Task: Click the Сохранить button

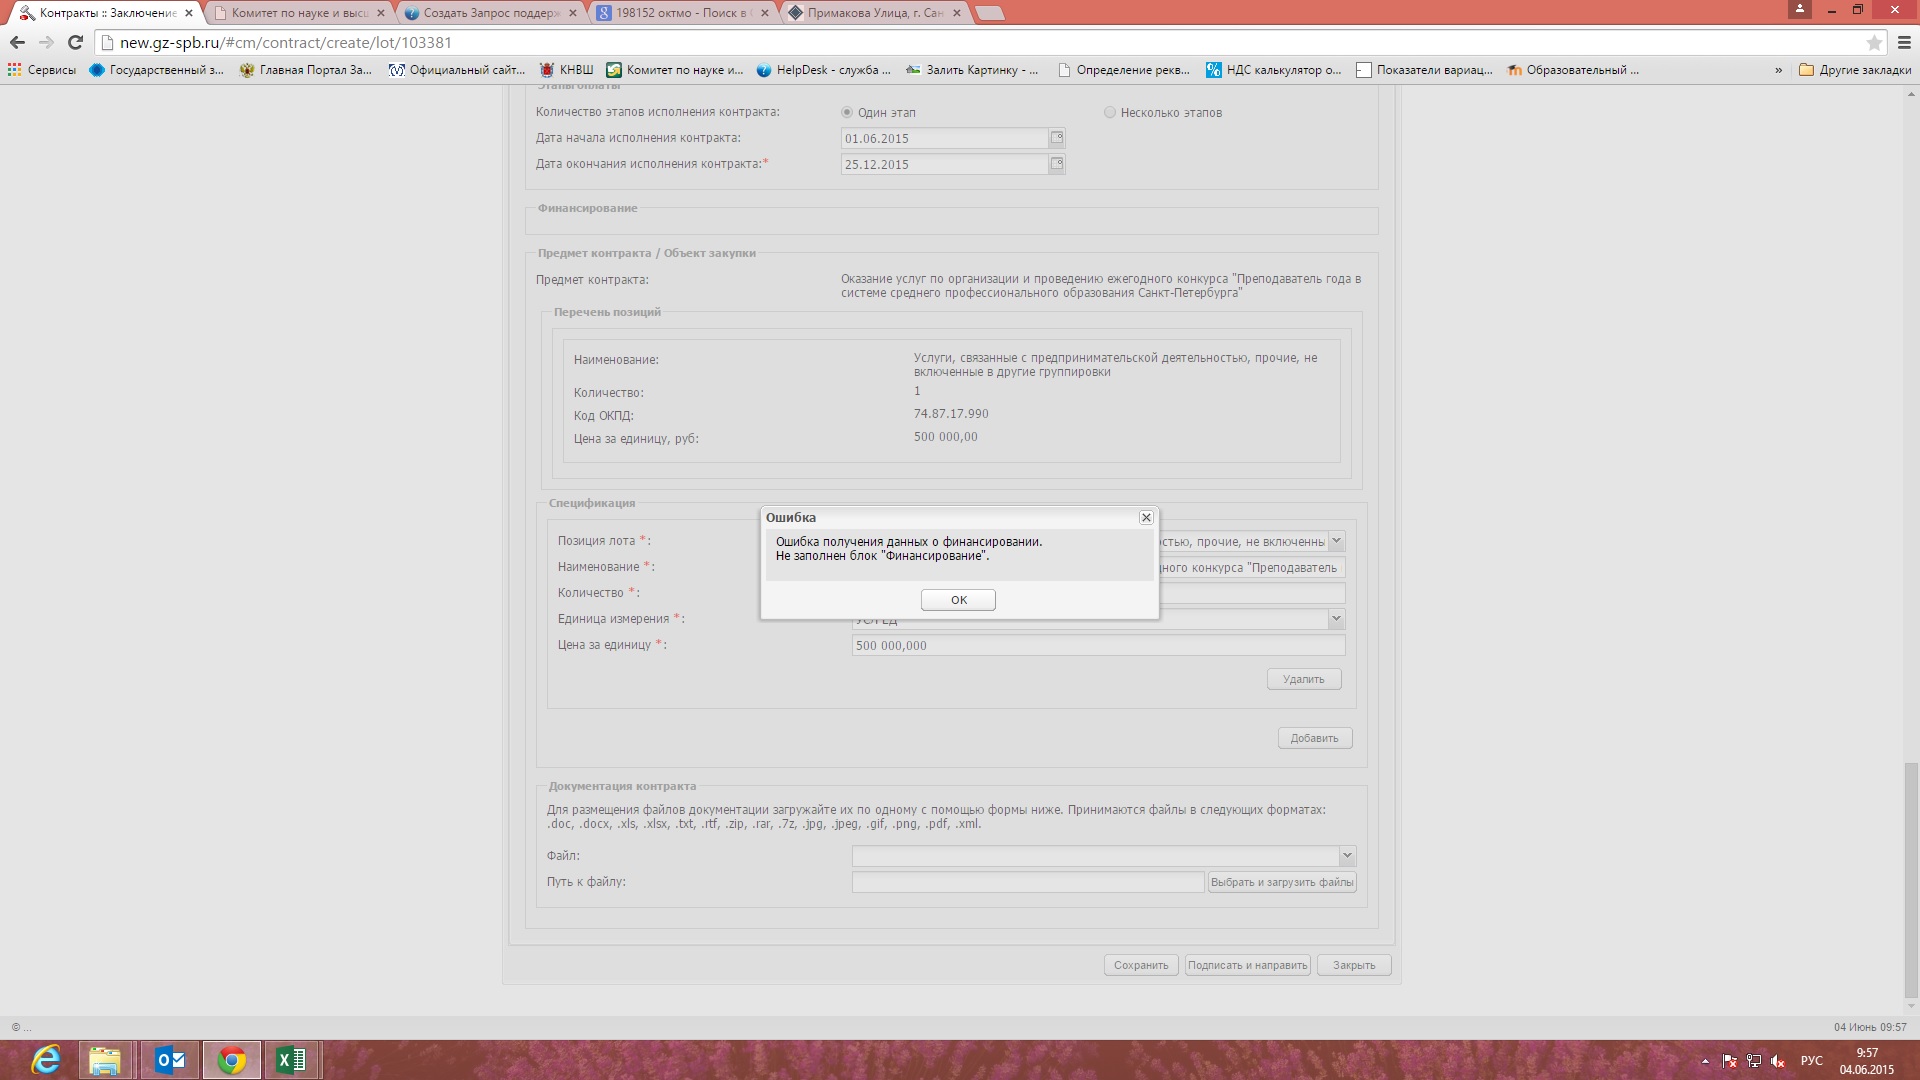Action: (x=1141, y=965)
